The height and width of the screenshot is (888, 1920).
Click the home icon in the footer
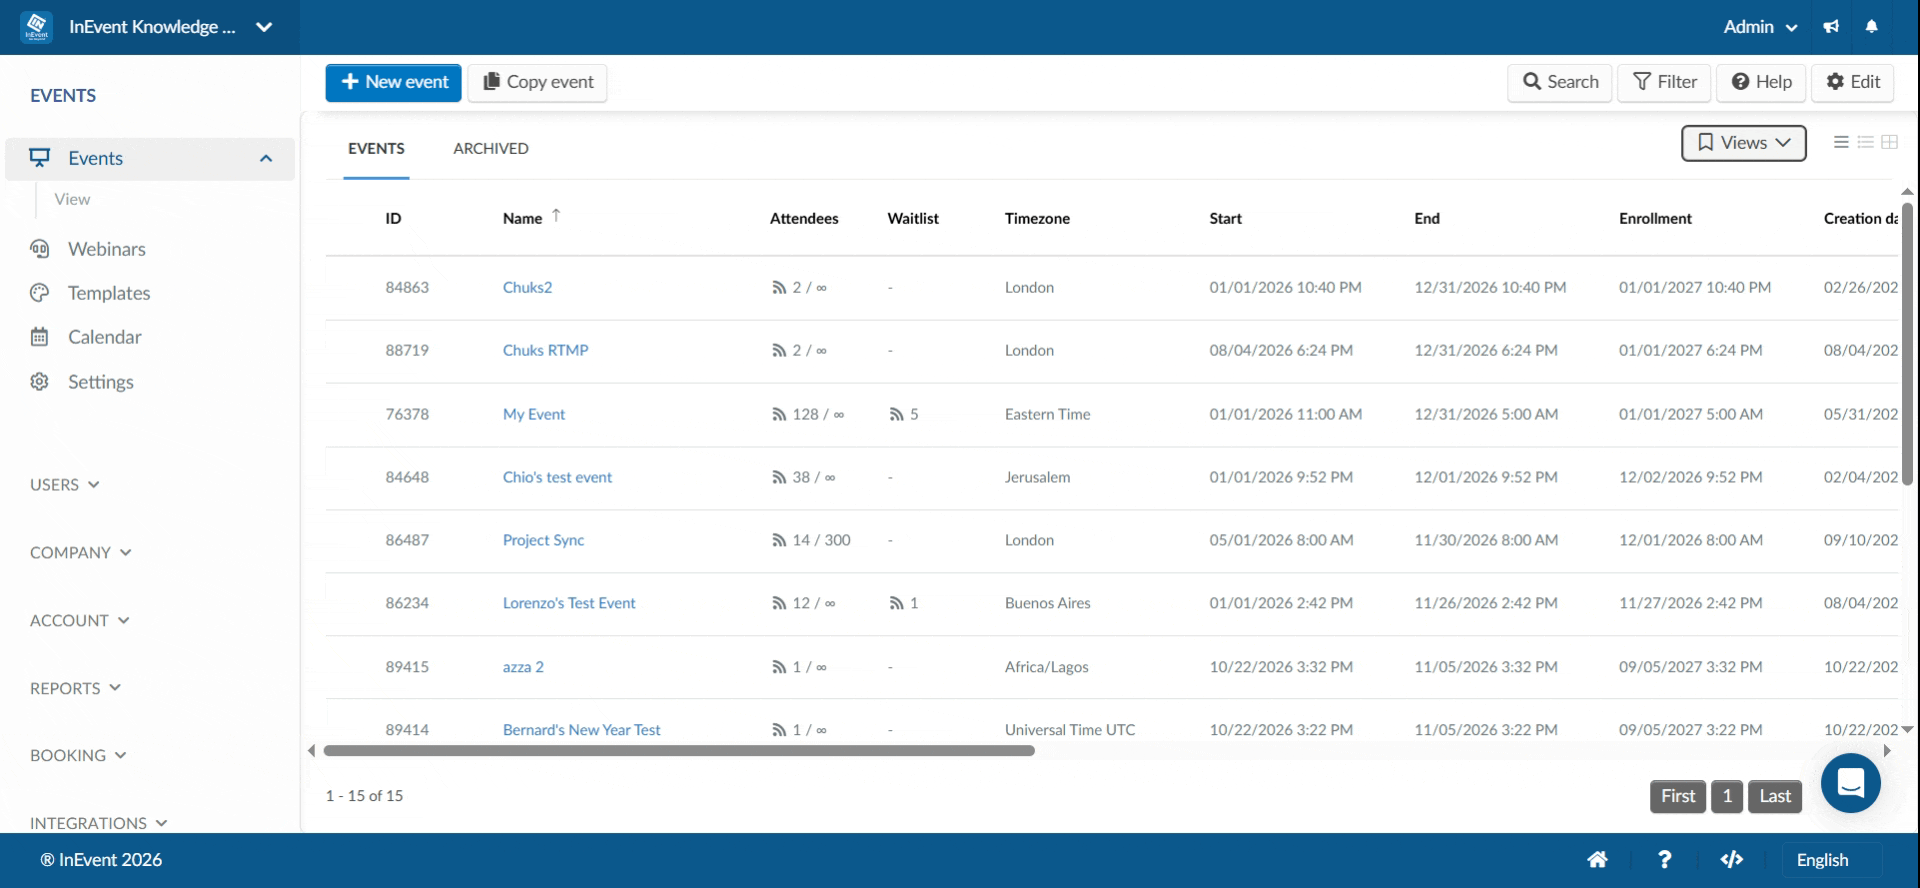click(1597, 860)
